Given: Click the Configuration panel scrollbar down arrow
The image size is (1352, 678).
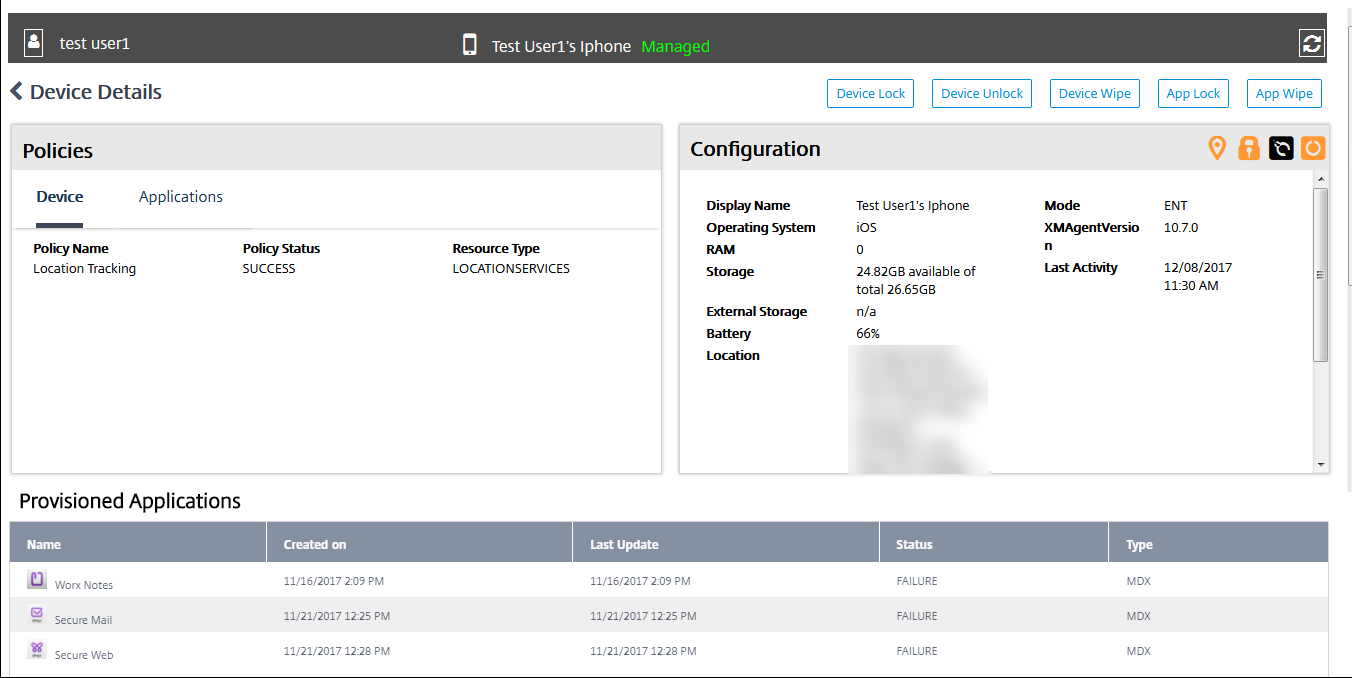Looking at the screenshot, I should tap(1321, 464).
